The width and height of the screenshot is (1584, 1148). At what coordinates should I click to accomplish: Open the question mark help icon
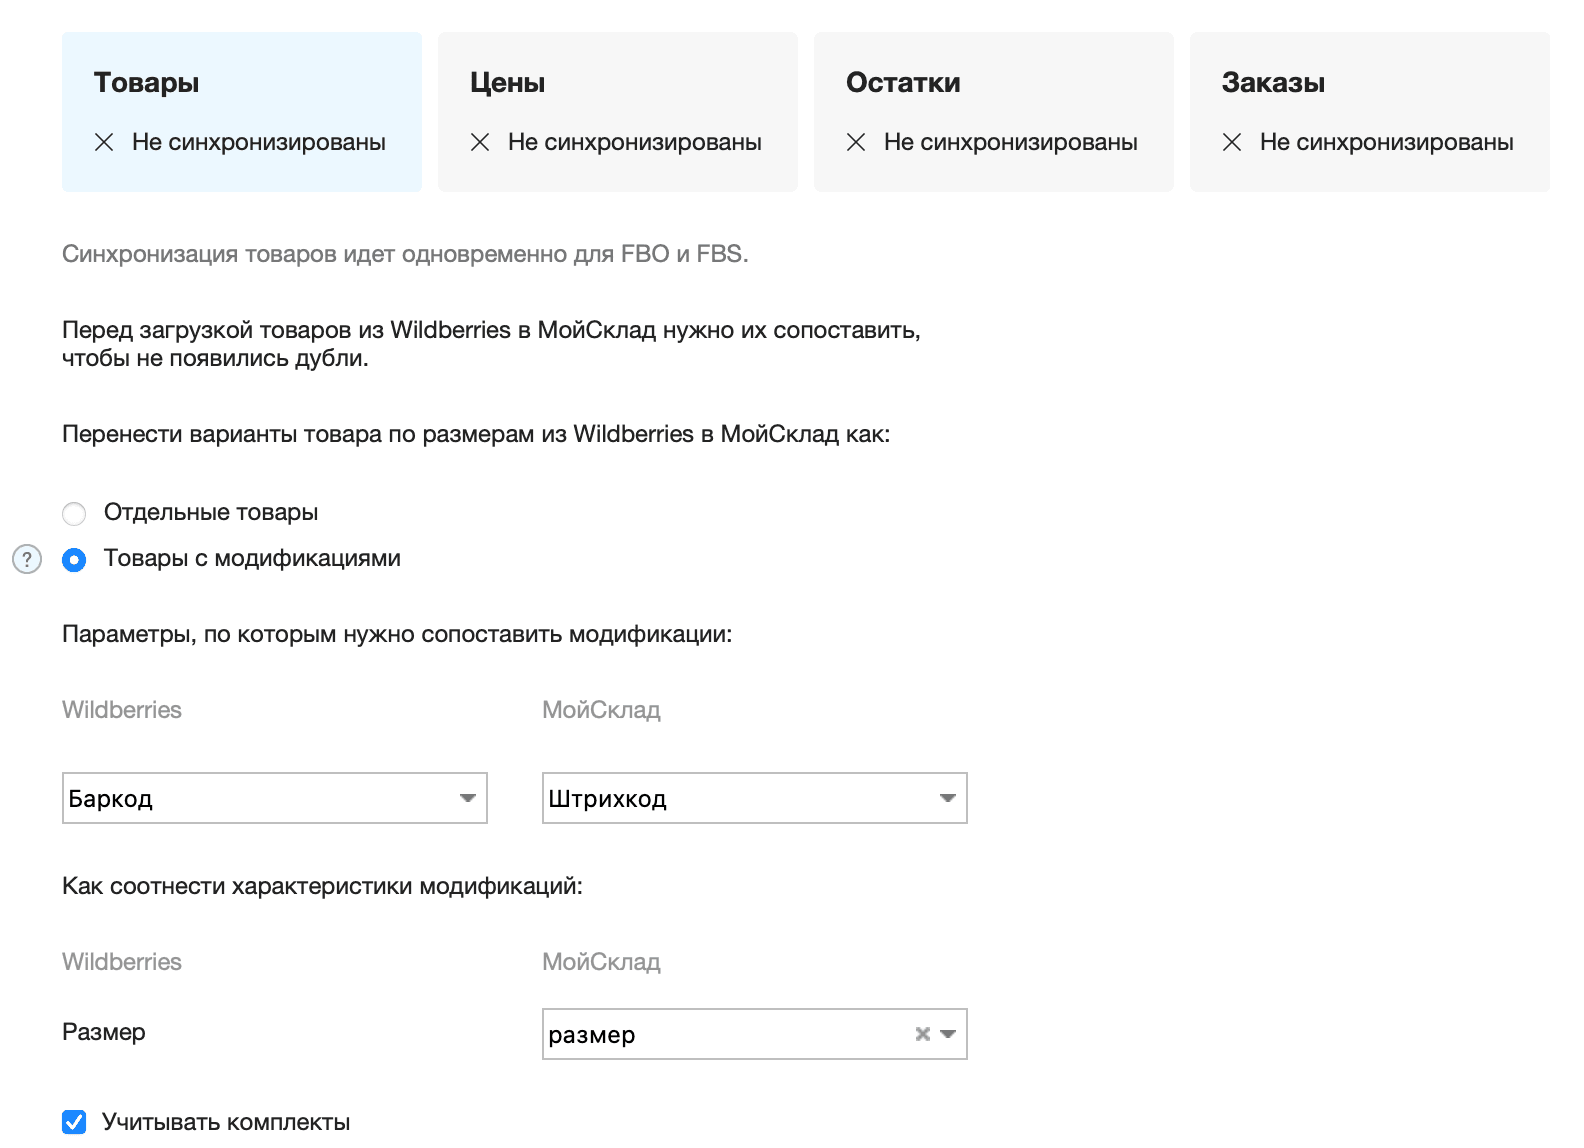(27, 559)
